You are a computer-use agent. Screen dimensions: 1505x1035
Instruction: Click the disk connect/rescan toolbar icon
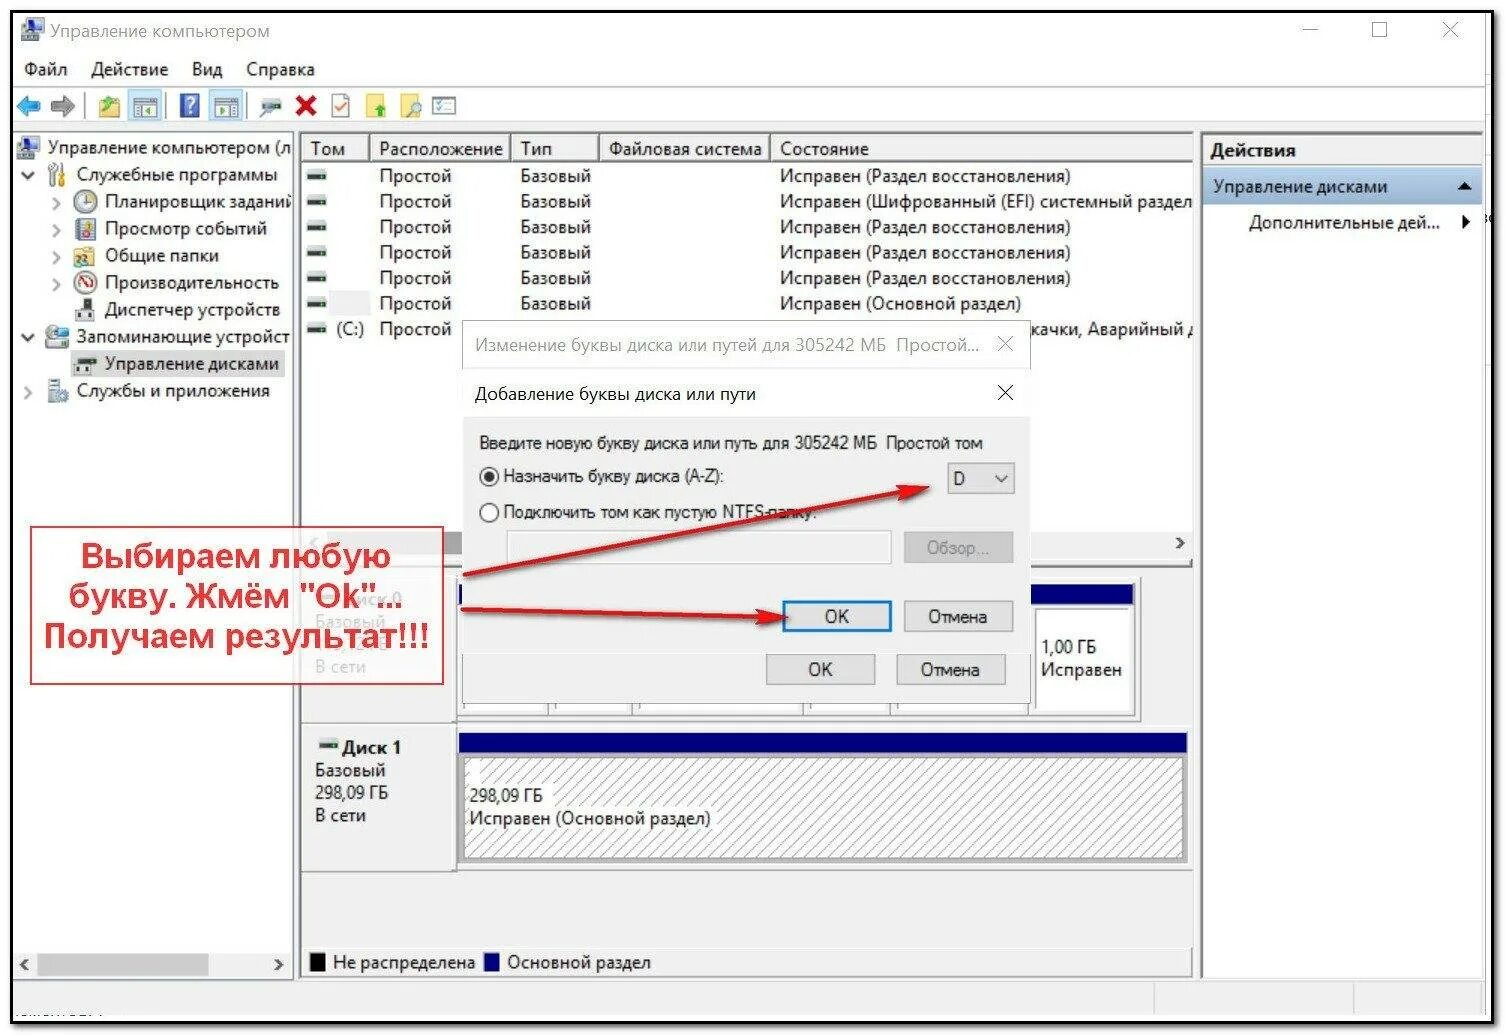pos(270,106)
